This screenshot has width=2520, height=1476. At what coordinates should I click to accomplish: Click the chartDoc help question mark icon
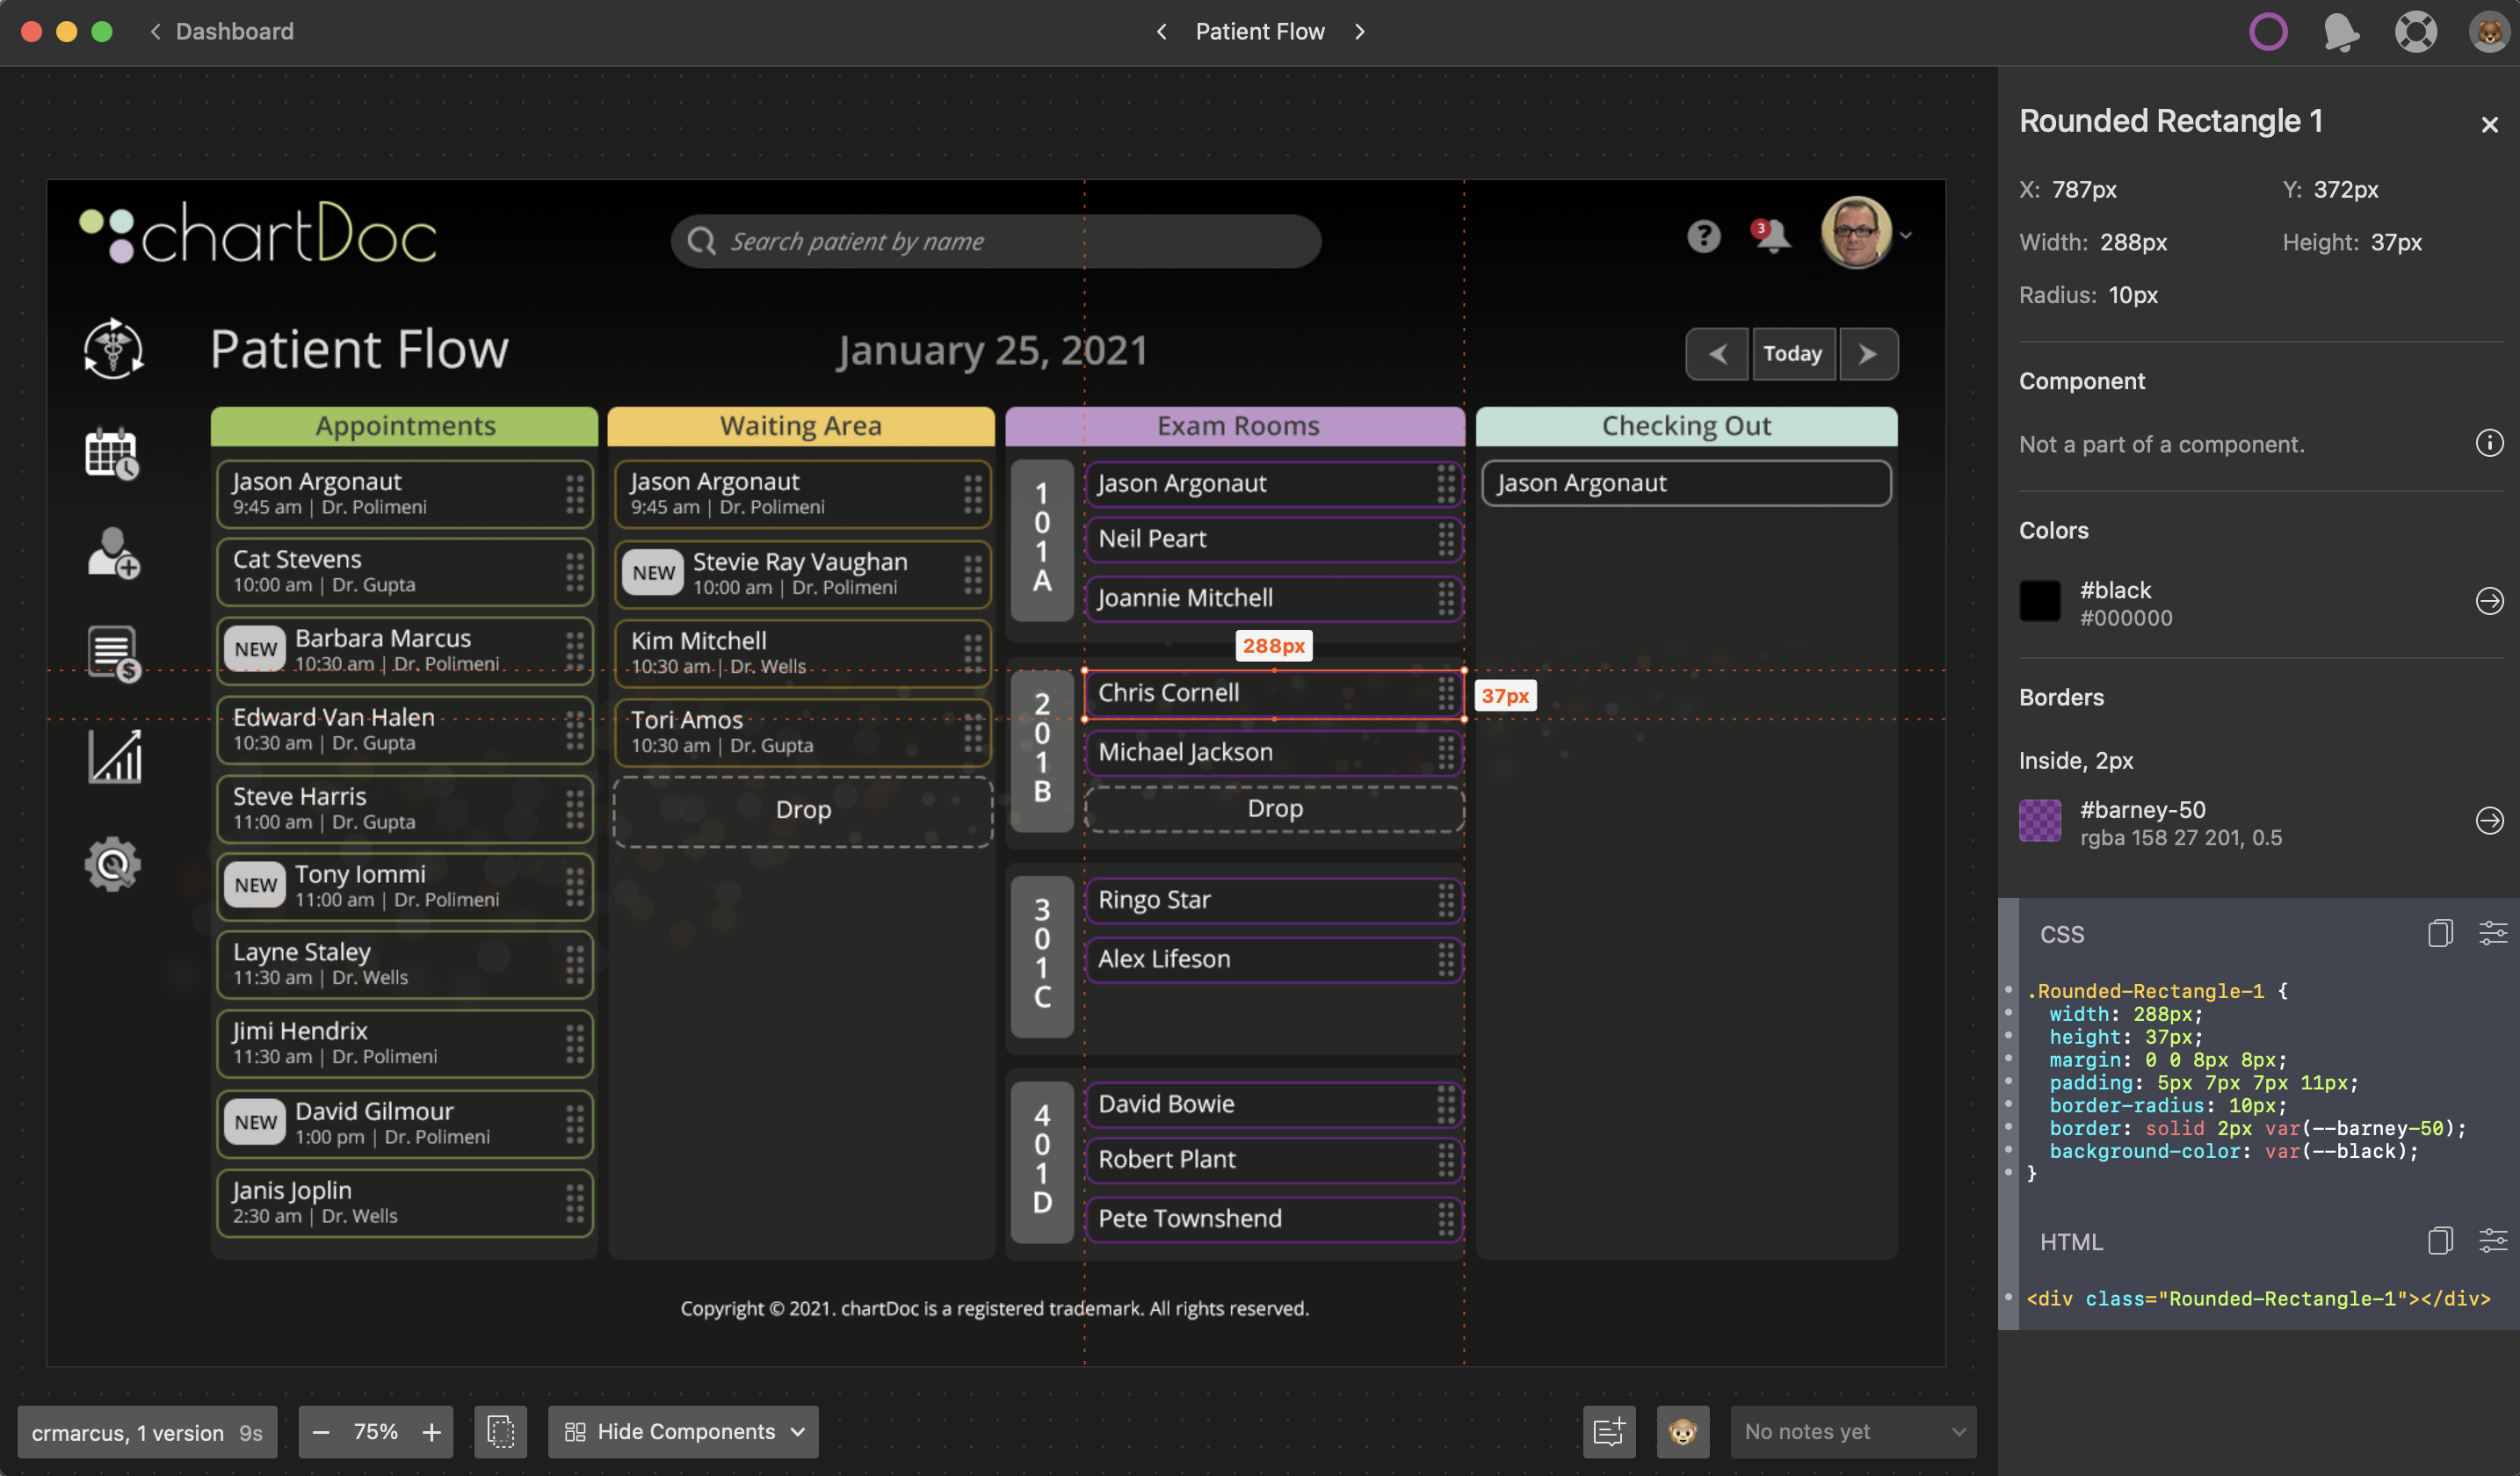(x=1704, y=236)
